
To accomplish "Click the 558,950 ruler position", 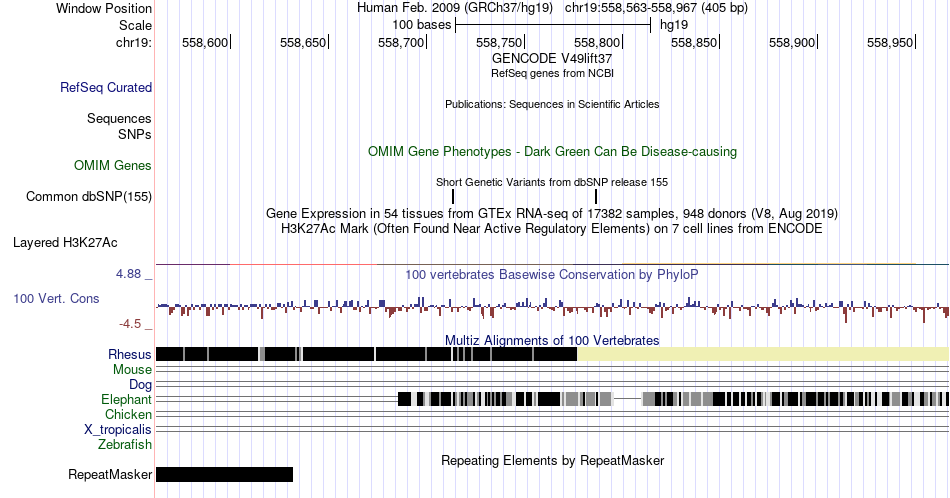I will pyautogui.click(x=890, y=42).
